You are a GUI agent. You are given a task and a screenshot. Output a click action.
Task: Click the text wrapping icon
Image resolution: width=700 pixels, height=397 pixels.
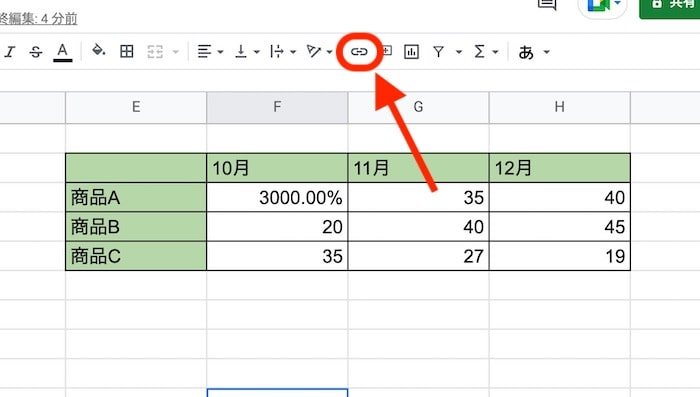(277, 52)
